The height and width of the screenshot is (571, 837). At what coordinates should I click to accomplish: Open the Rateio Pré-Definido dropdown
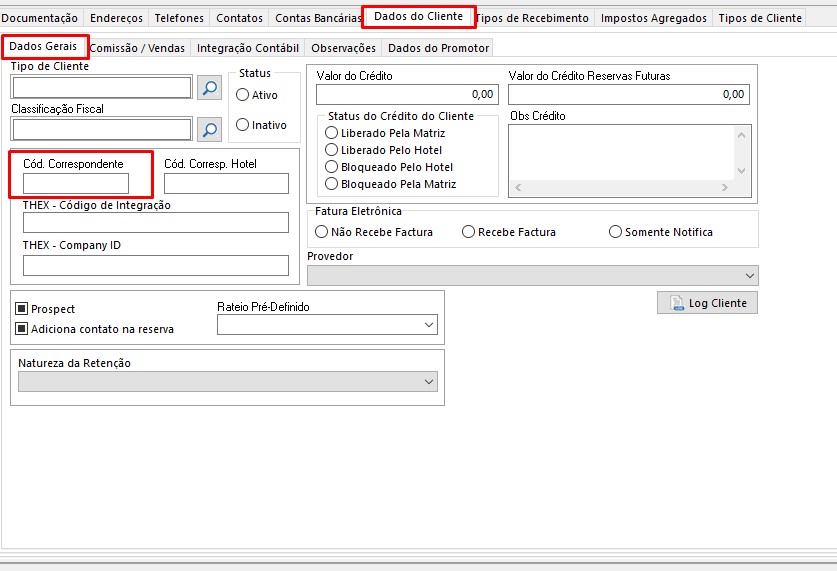tap(327, 325)
